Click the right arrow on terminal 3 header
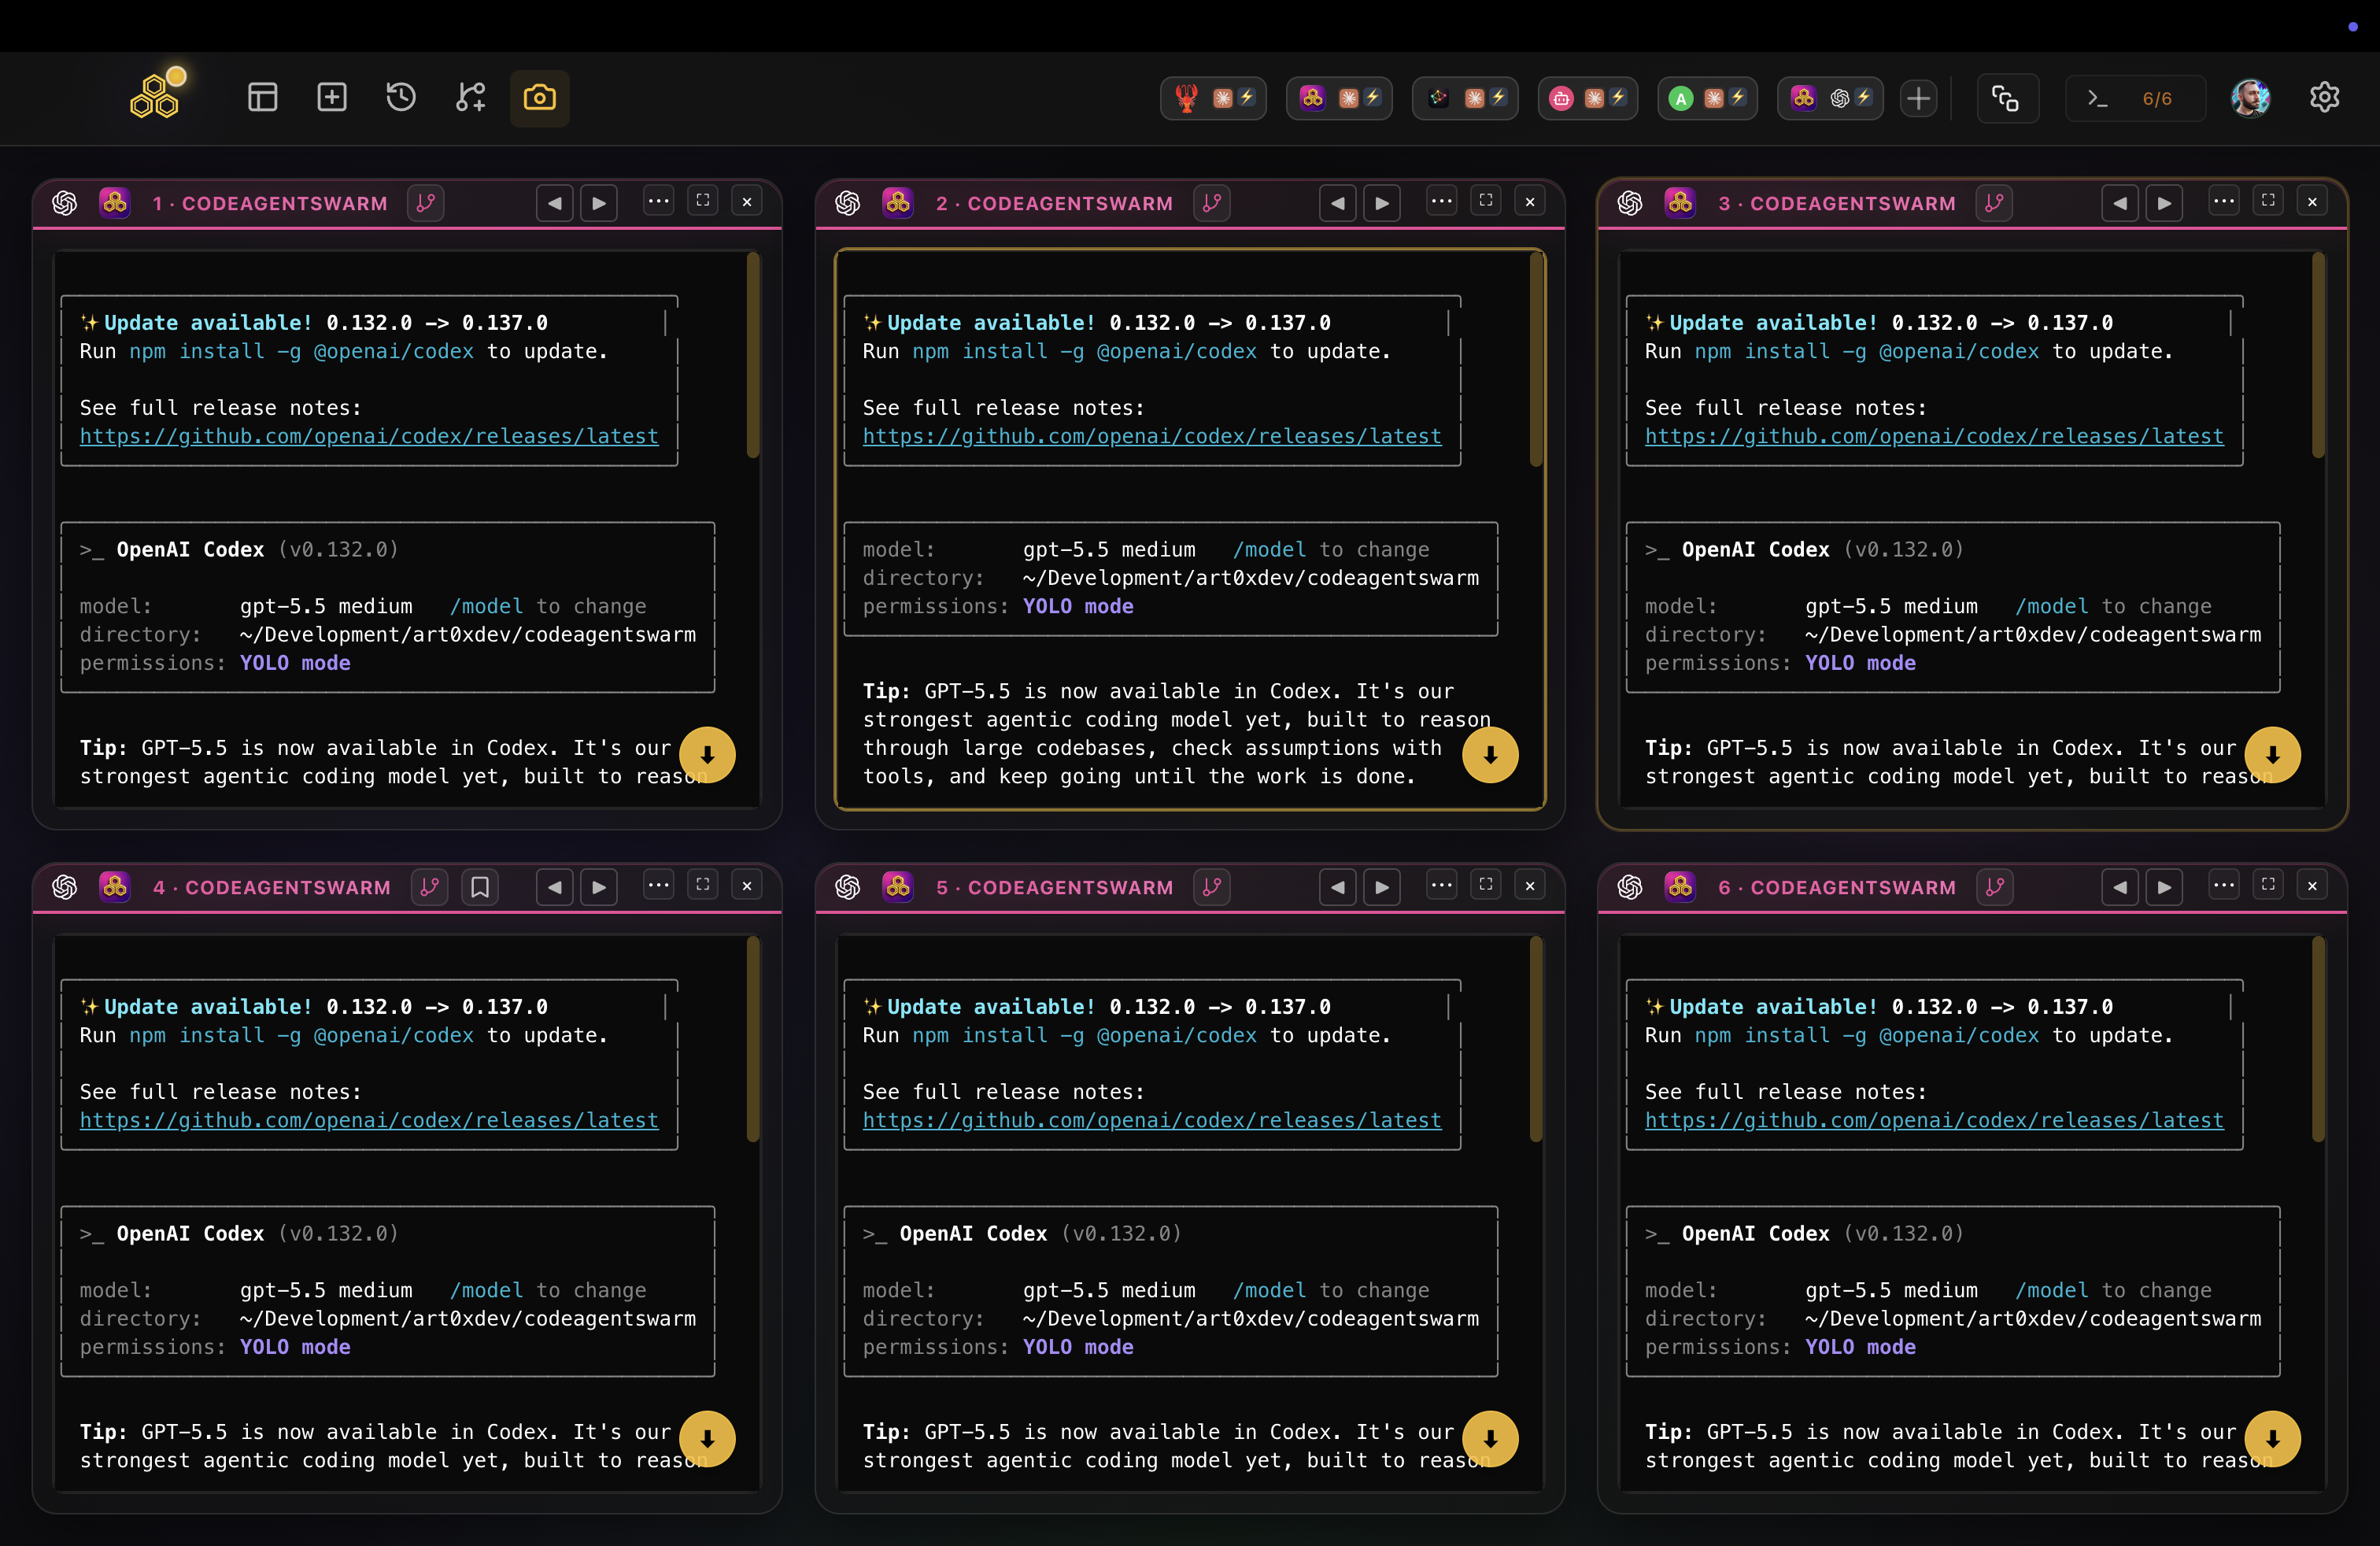2380x1546 pixels. click(x=2164, y=203)
